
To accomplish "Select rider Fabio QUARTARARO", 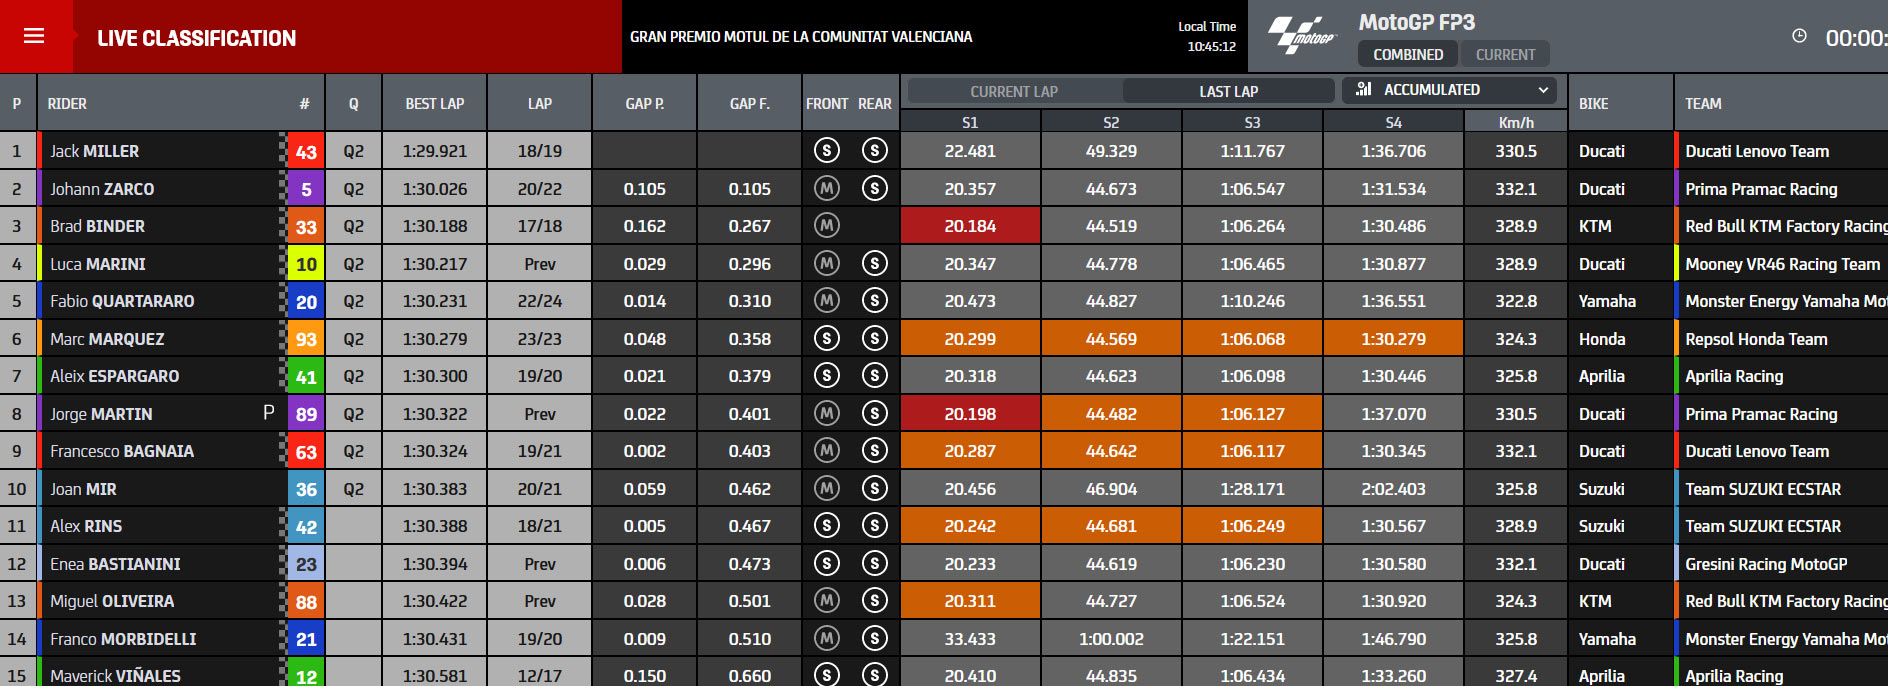I will tap(122, 301).
